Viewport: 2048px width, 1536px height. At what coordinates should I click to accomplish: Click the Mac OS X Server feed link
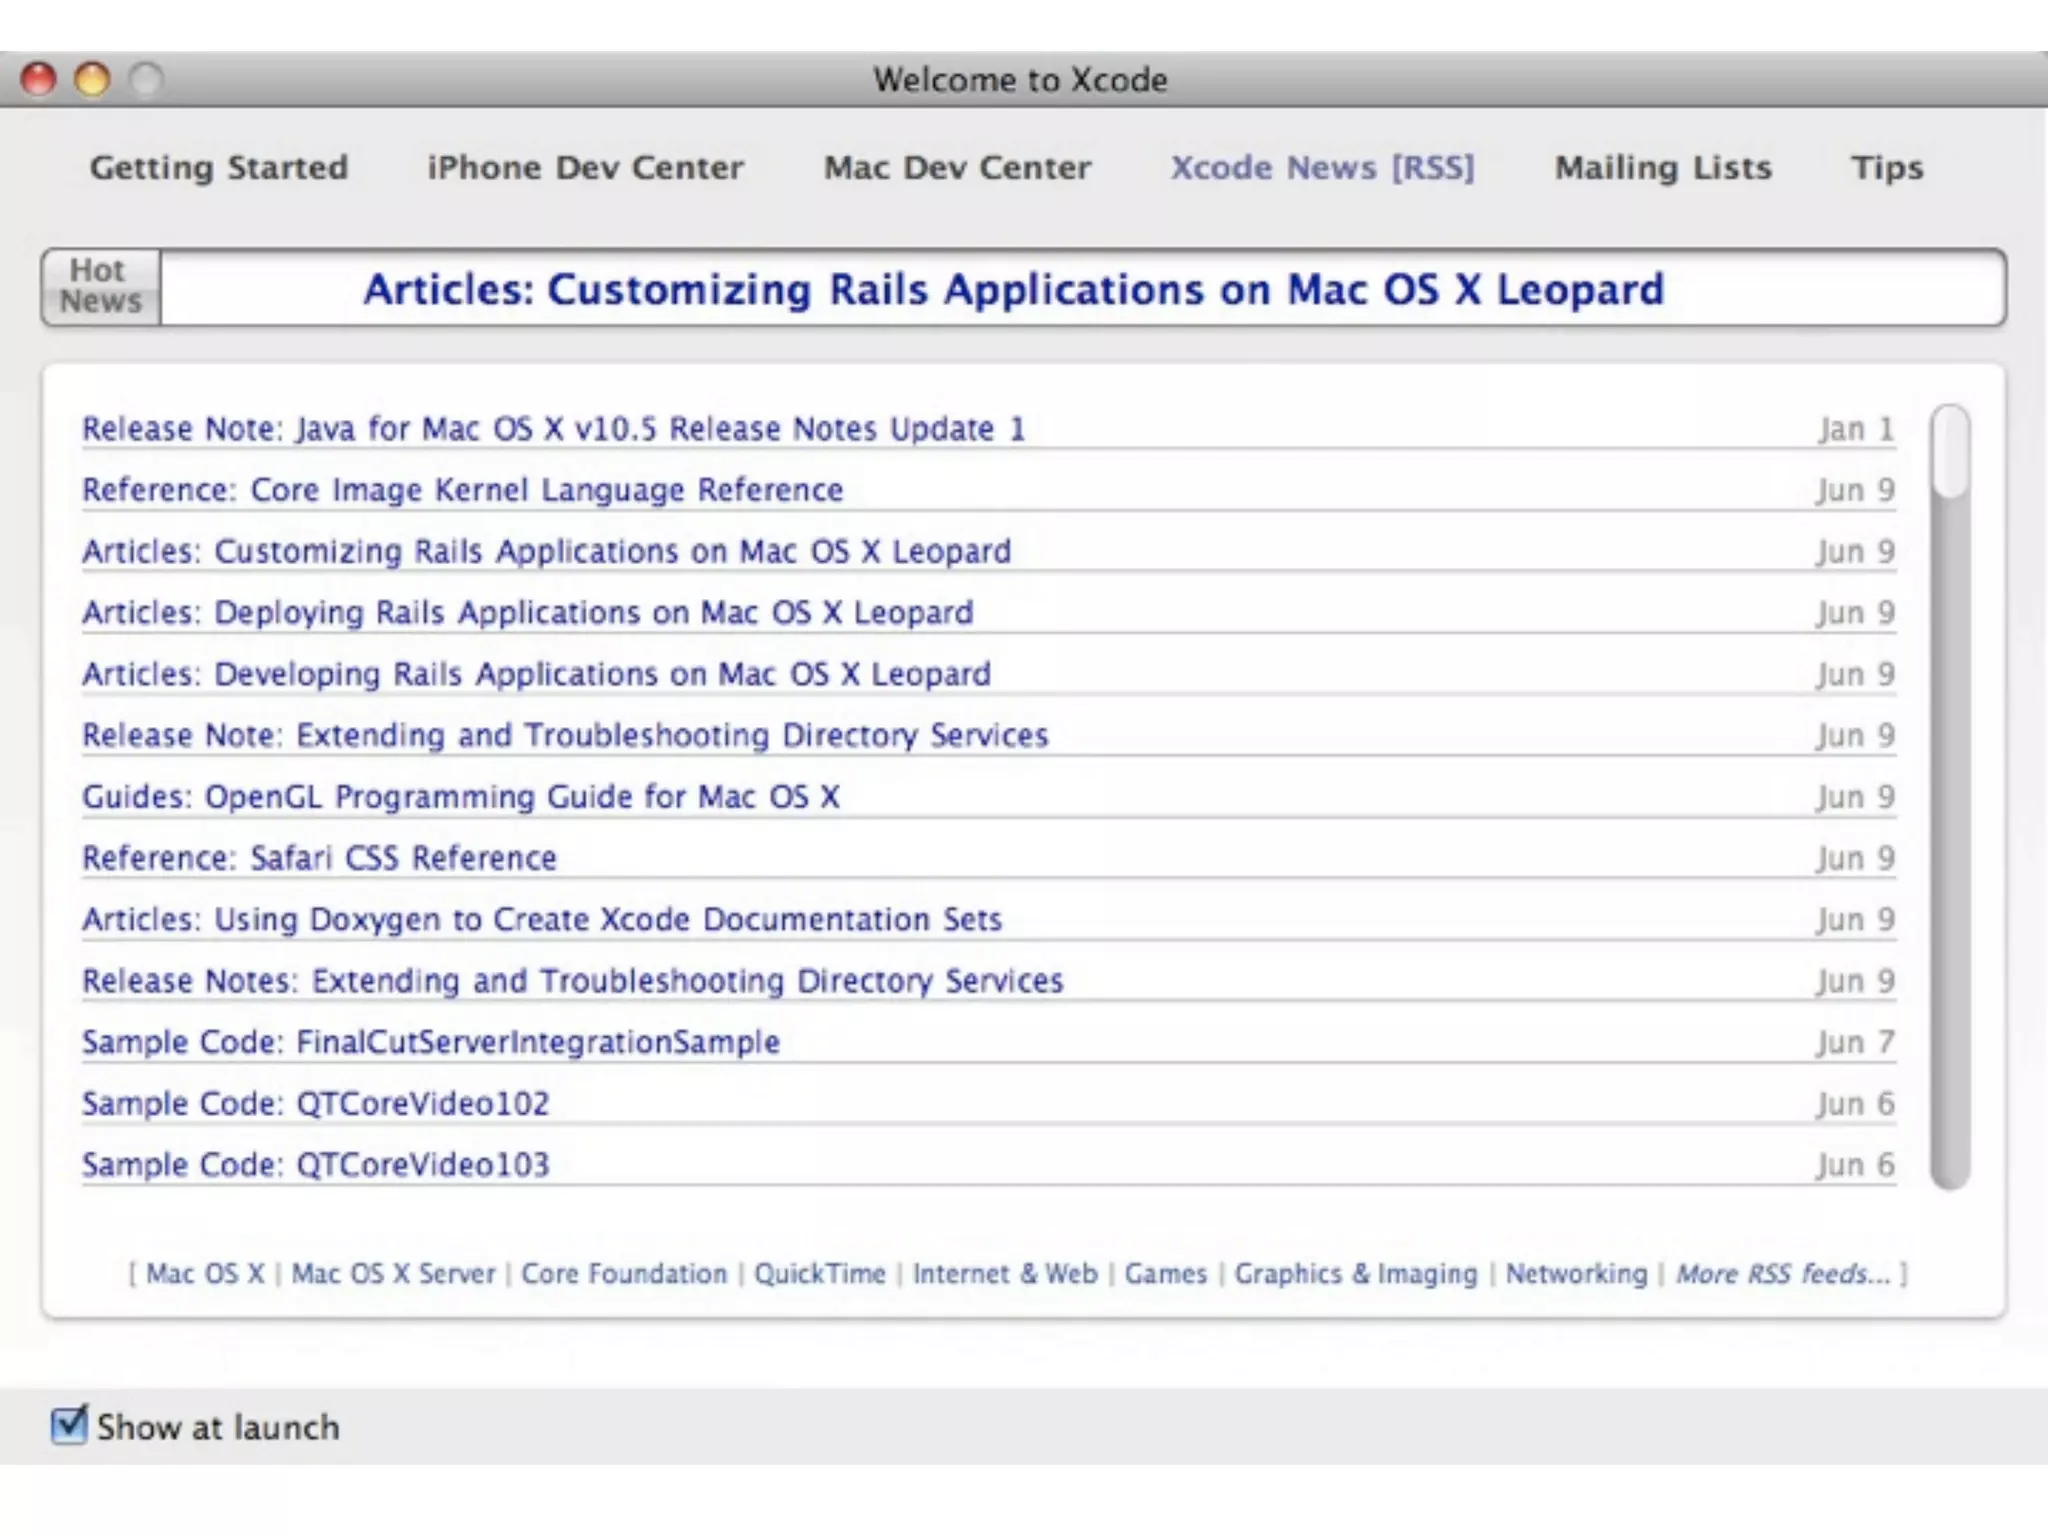click(x=393, y=1274)
